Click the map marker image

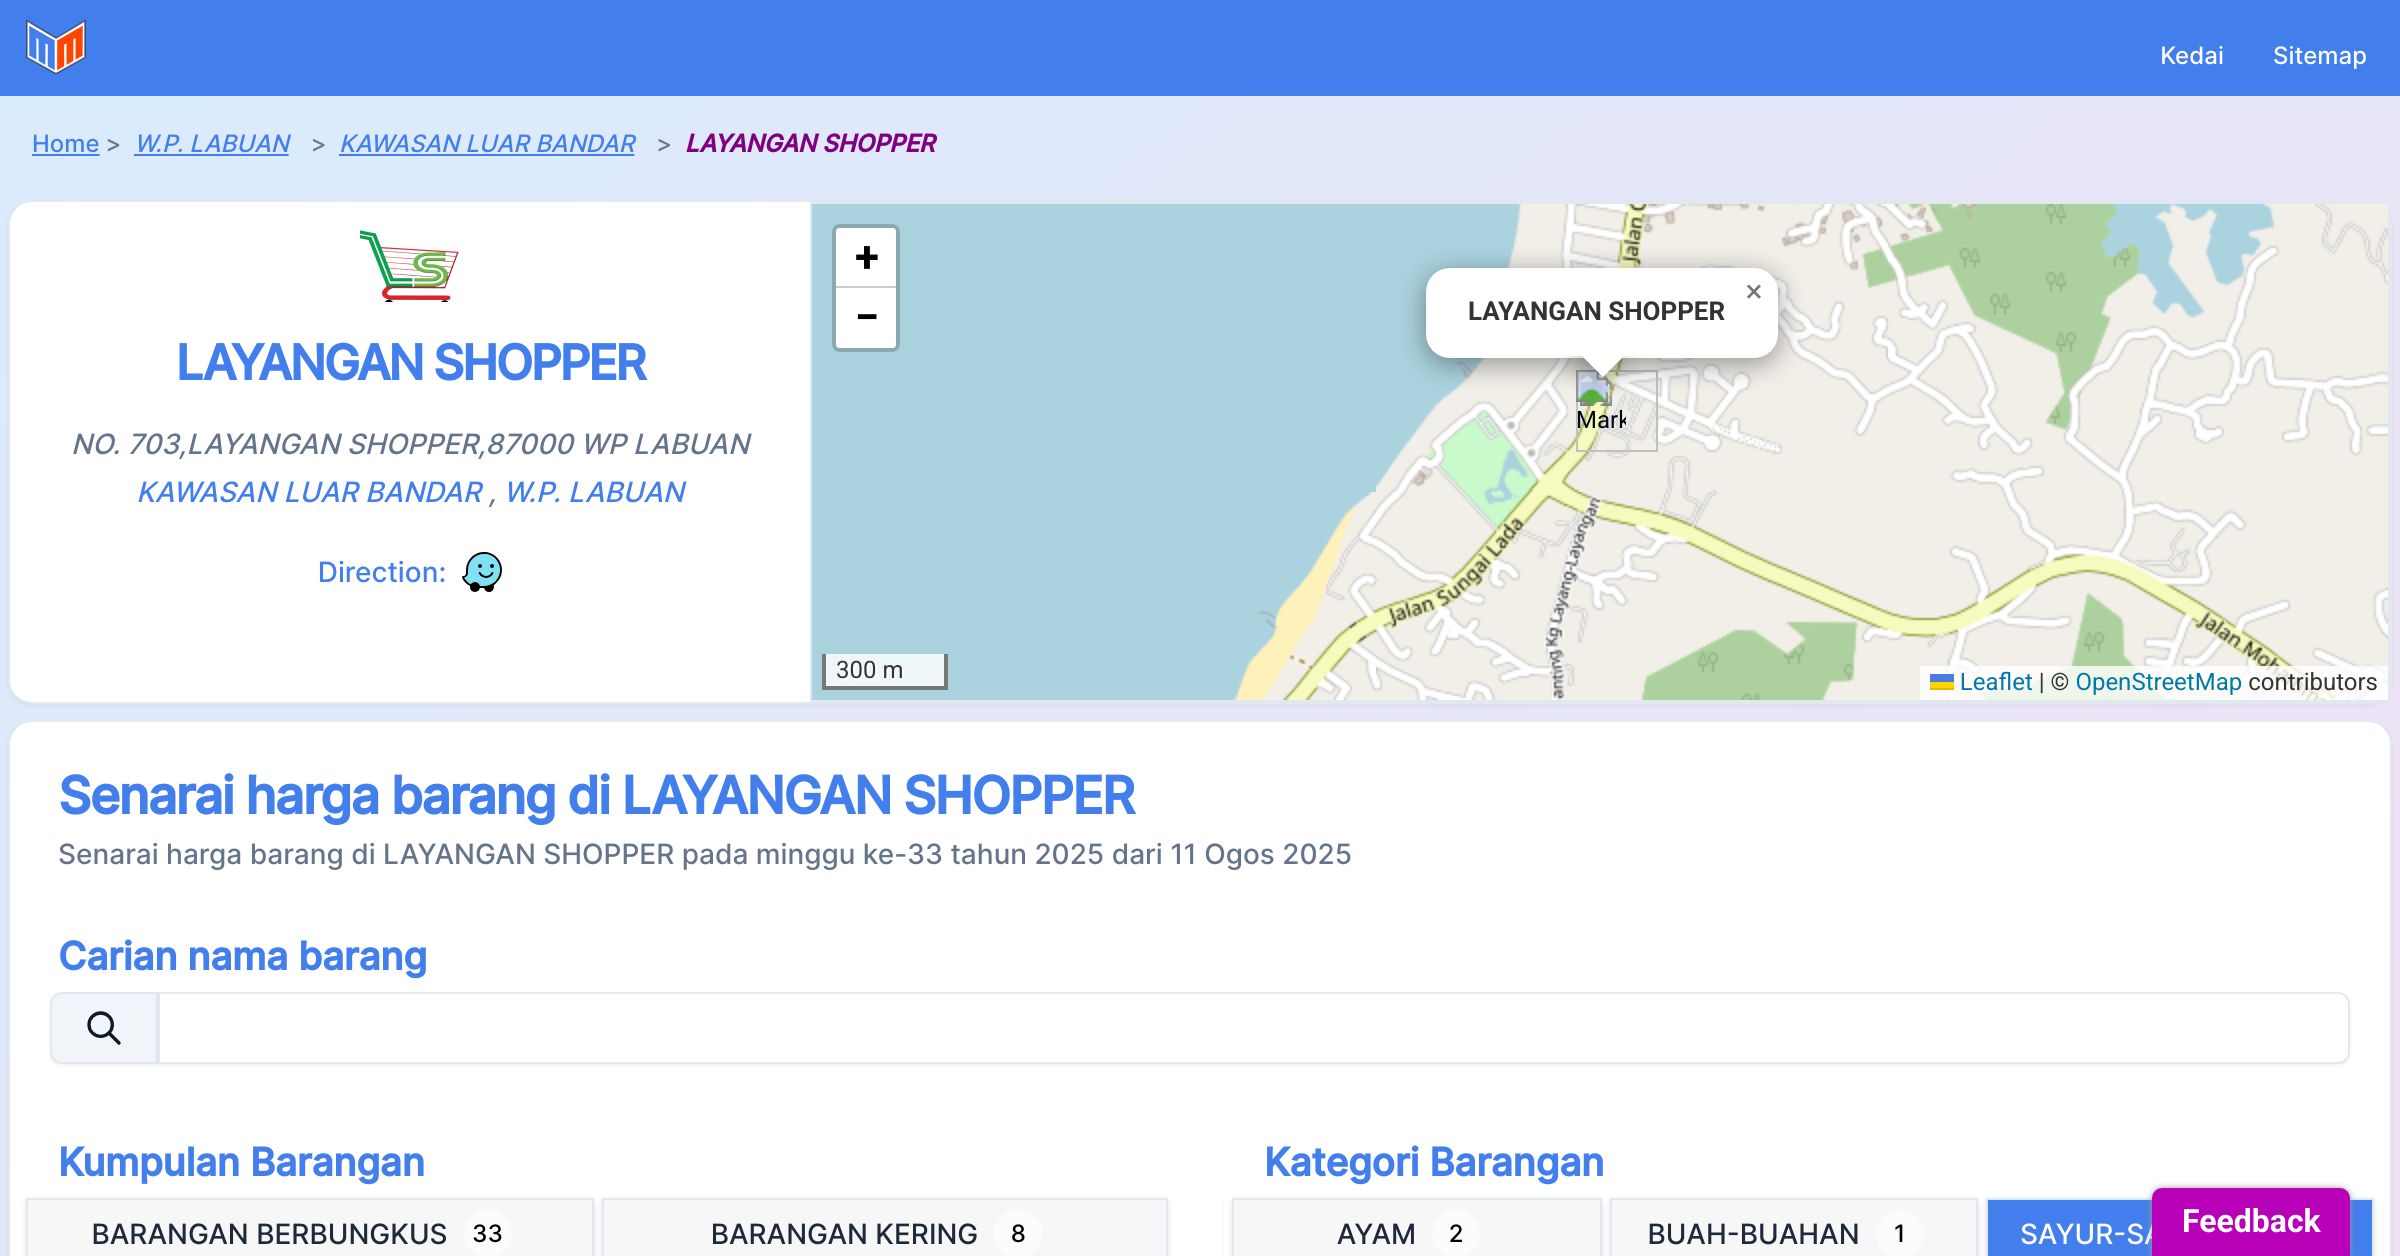(x=1594, y=390)
